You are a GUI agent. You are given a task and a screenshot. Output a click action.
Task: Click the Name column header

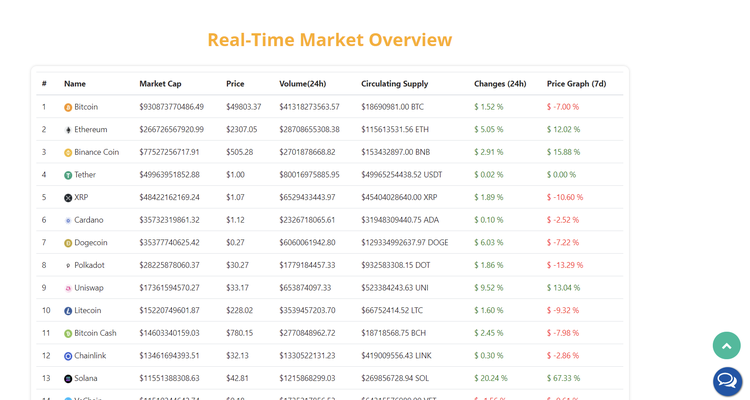coord(75,84)
